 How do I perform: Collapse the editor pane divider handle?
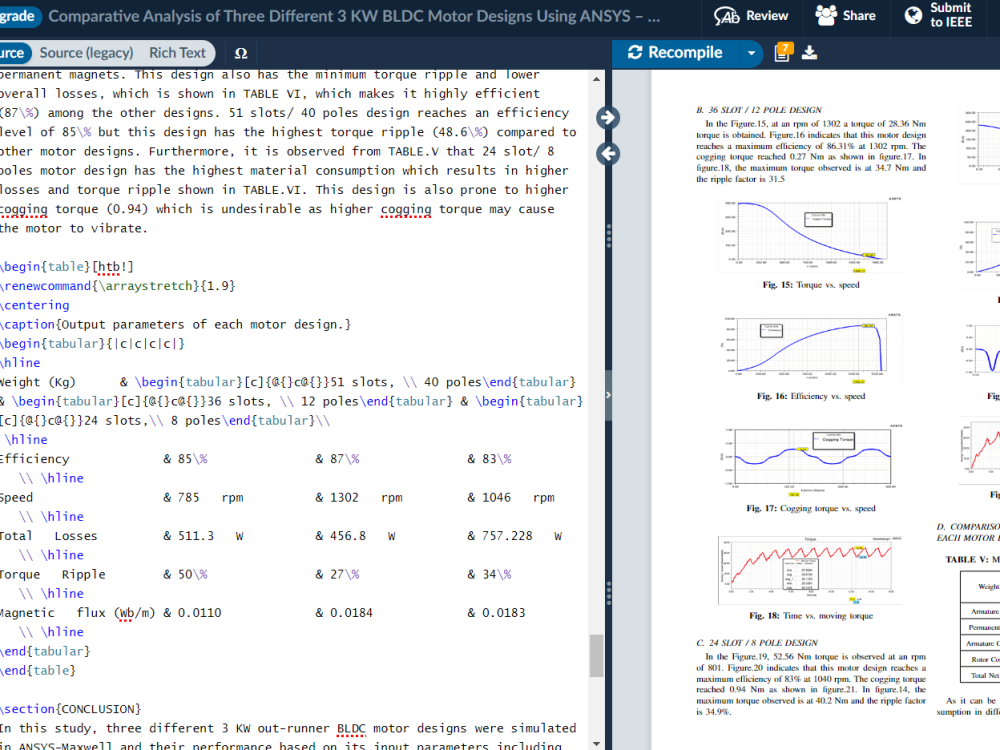(x=608, y=395)
